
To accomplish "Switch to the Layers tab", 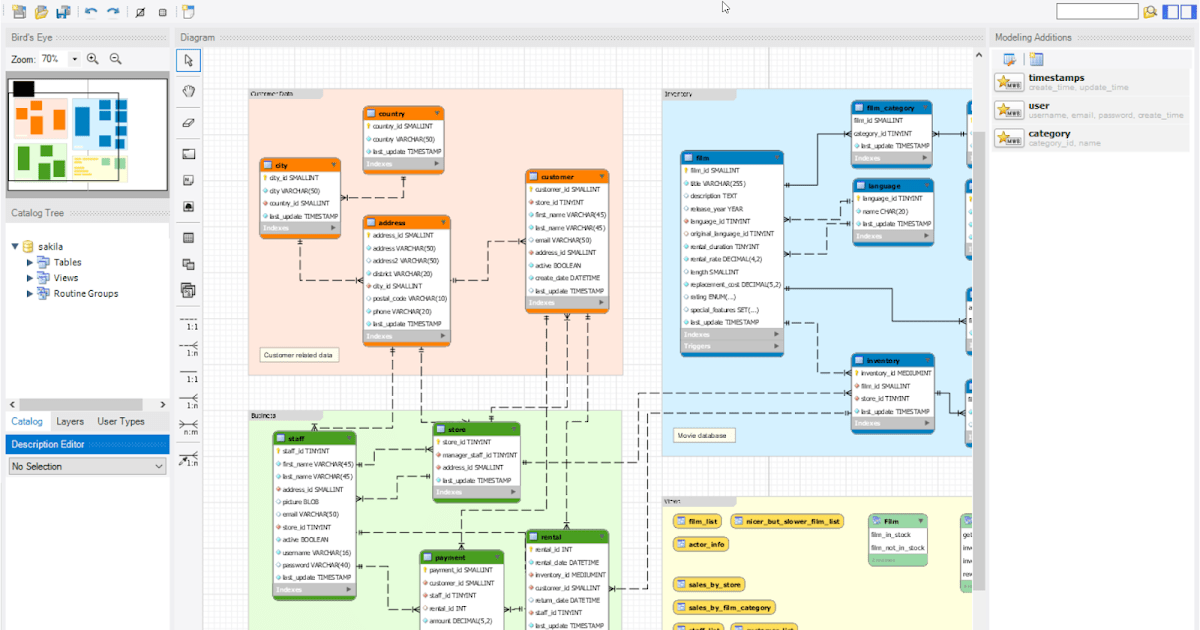I will [71, 421].
